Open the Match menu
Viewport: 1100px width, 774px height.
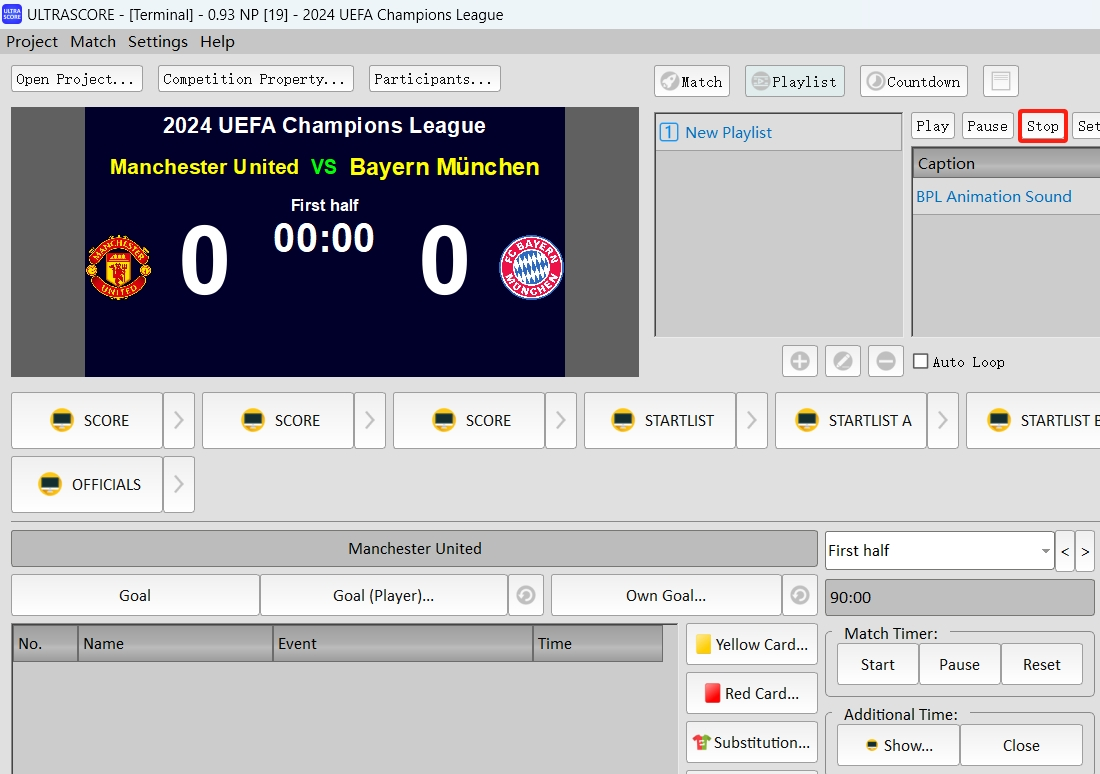93,42
